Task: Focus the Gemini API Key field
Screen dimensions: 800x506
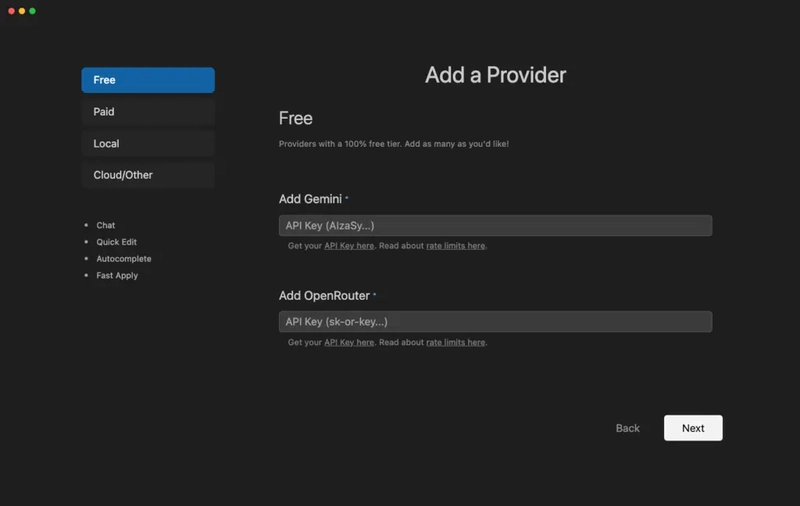Action: tap(495, 225)
